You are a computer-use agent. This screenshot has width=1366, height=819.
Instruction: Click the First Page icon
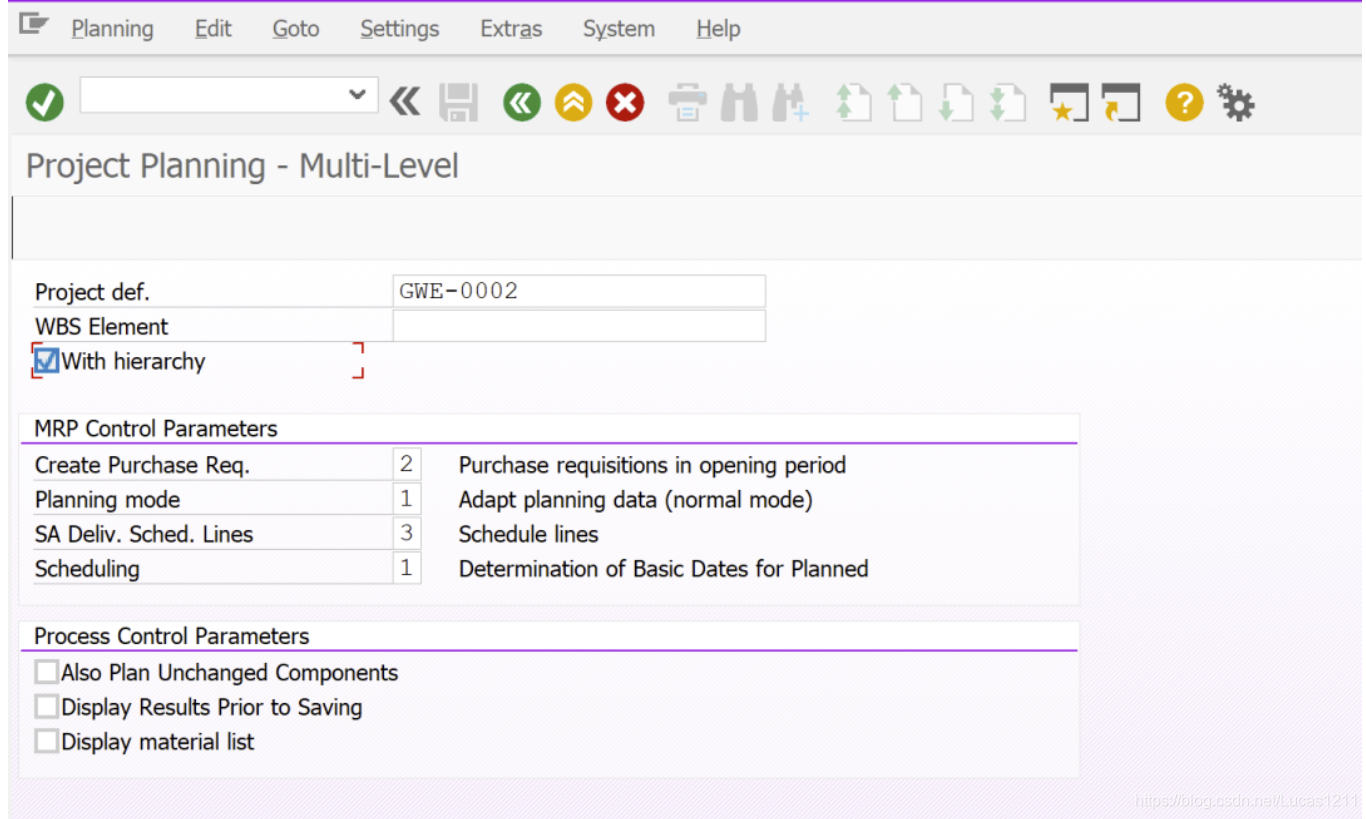point(853,102)
